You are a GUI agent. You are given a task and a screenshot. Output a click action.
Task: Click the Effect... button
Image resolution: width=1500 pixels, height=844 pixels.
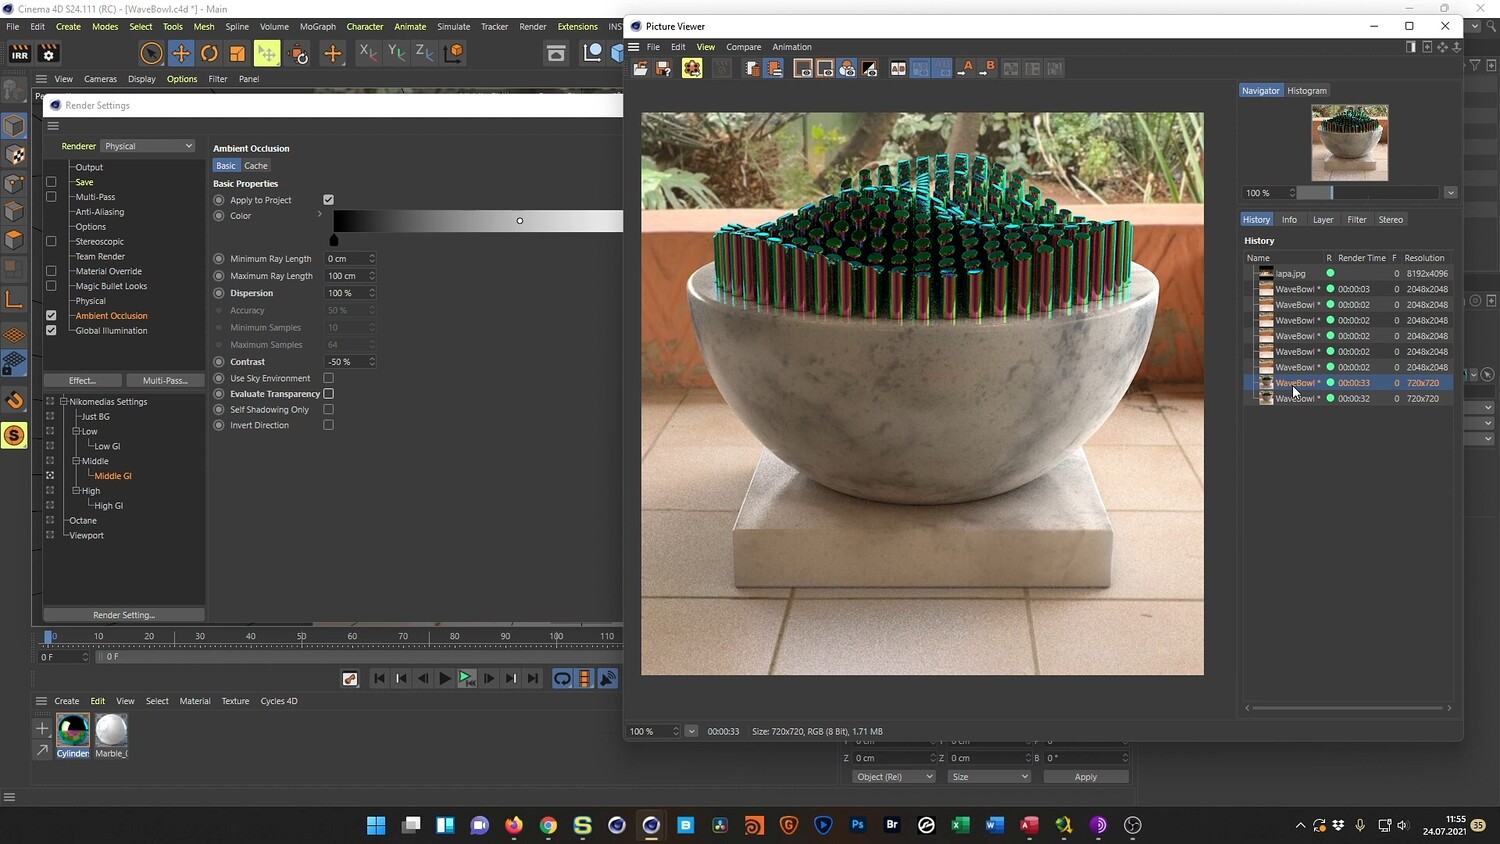click(83, 381)
